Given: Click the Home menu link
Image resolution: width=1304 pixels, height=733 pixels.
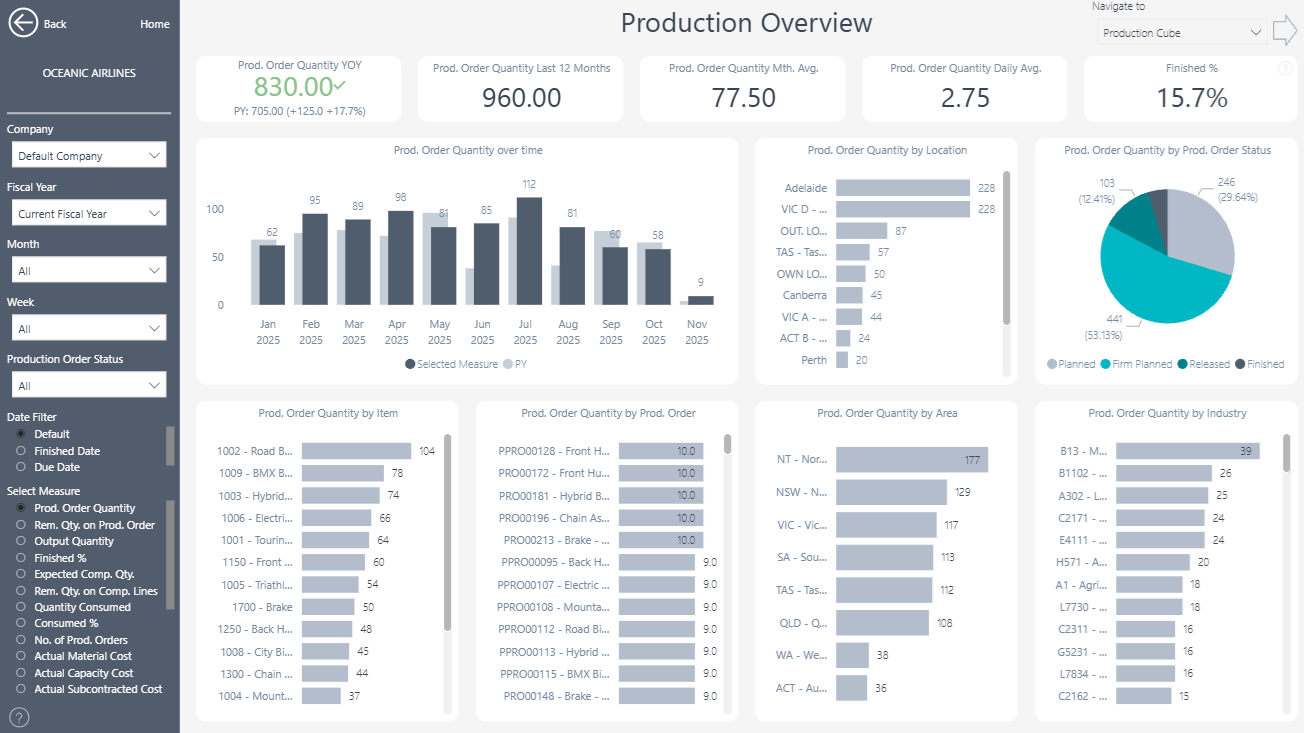Looking at the screenshot, I should pos(155,24).
